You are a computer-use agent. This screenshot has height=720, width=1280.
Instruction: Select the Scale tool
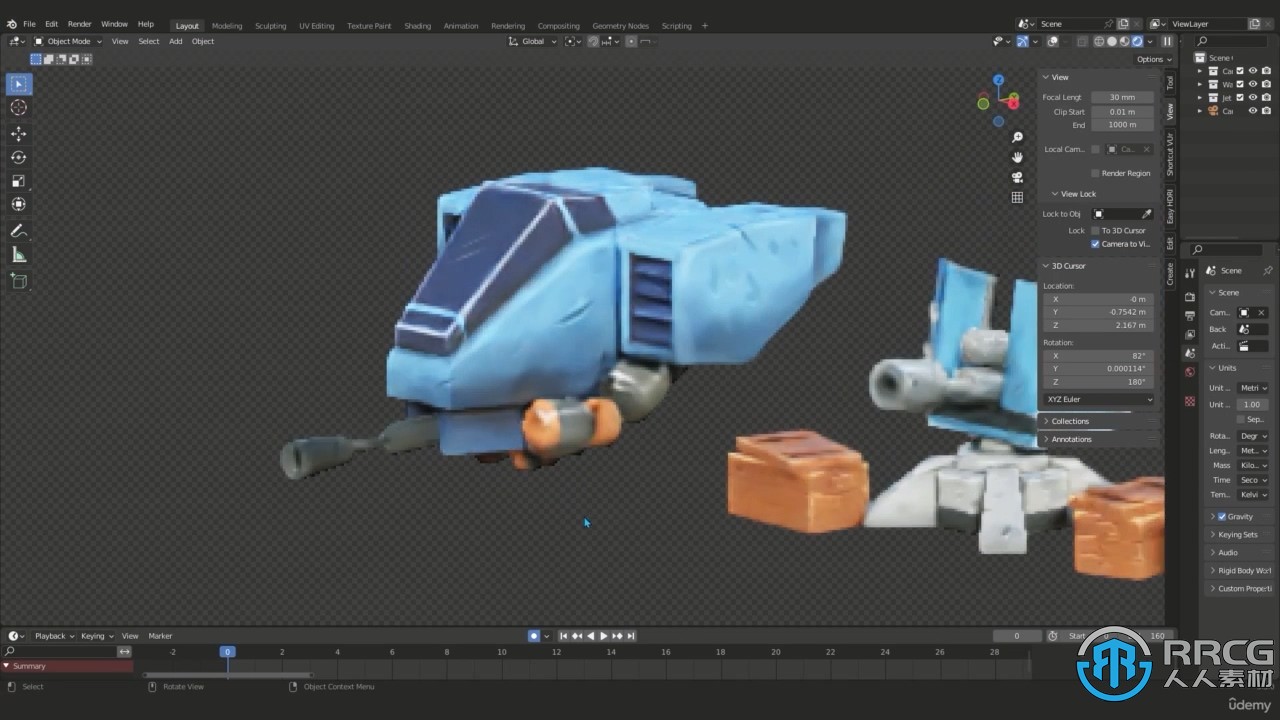(19, 181)
